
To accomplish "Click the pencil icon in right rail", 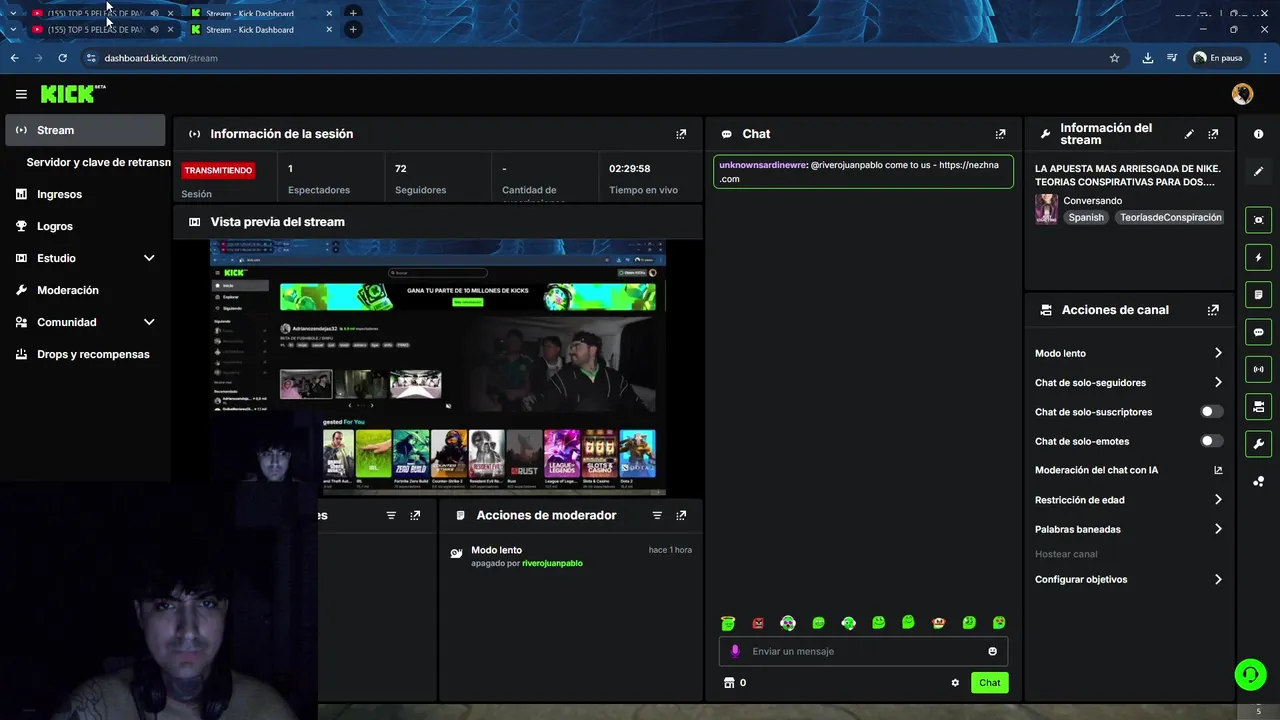I will point(1259,171).
